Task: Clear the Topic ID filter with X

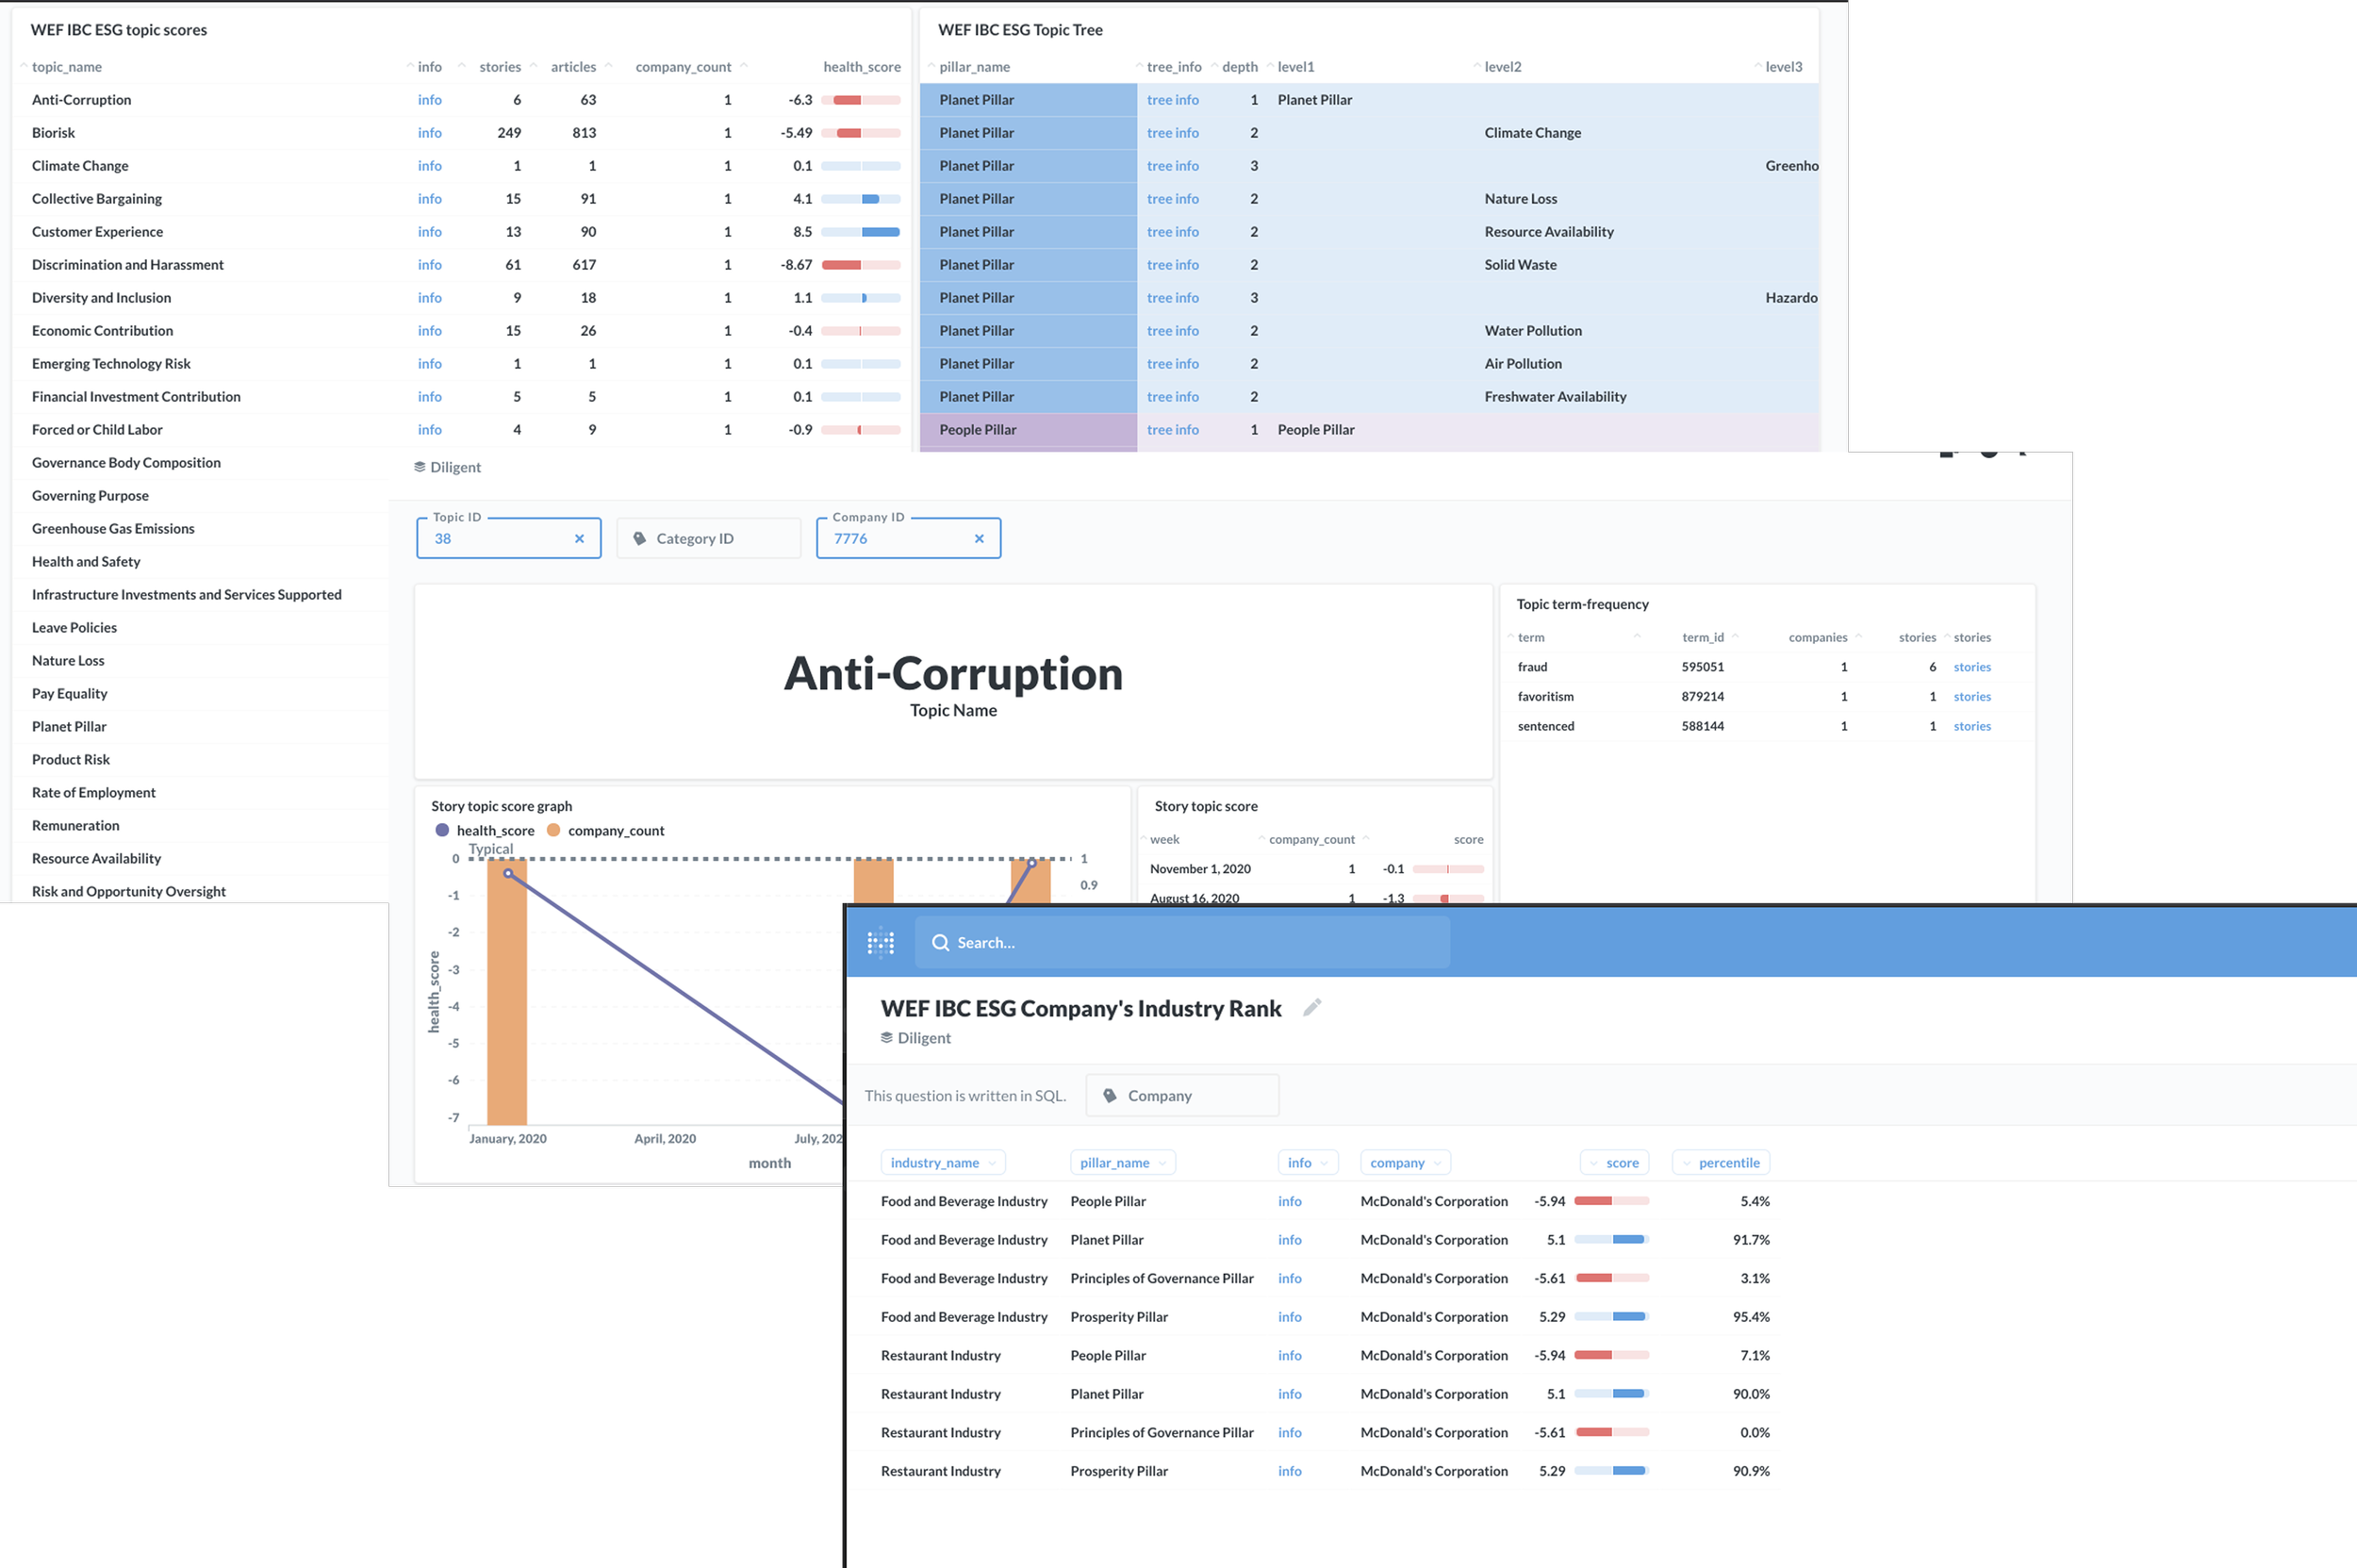Action: click(x=579, y=538)
